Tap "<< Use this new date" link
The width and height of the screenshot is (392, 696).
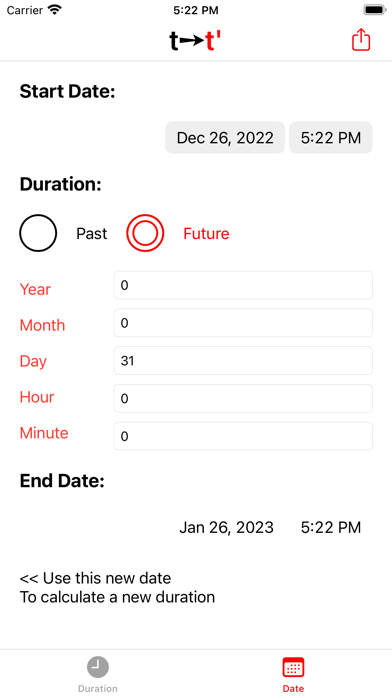coord(95,578)
